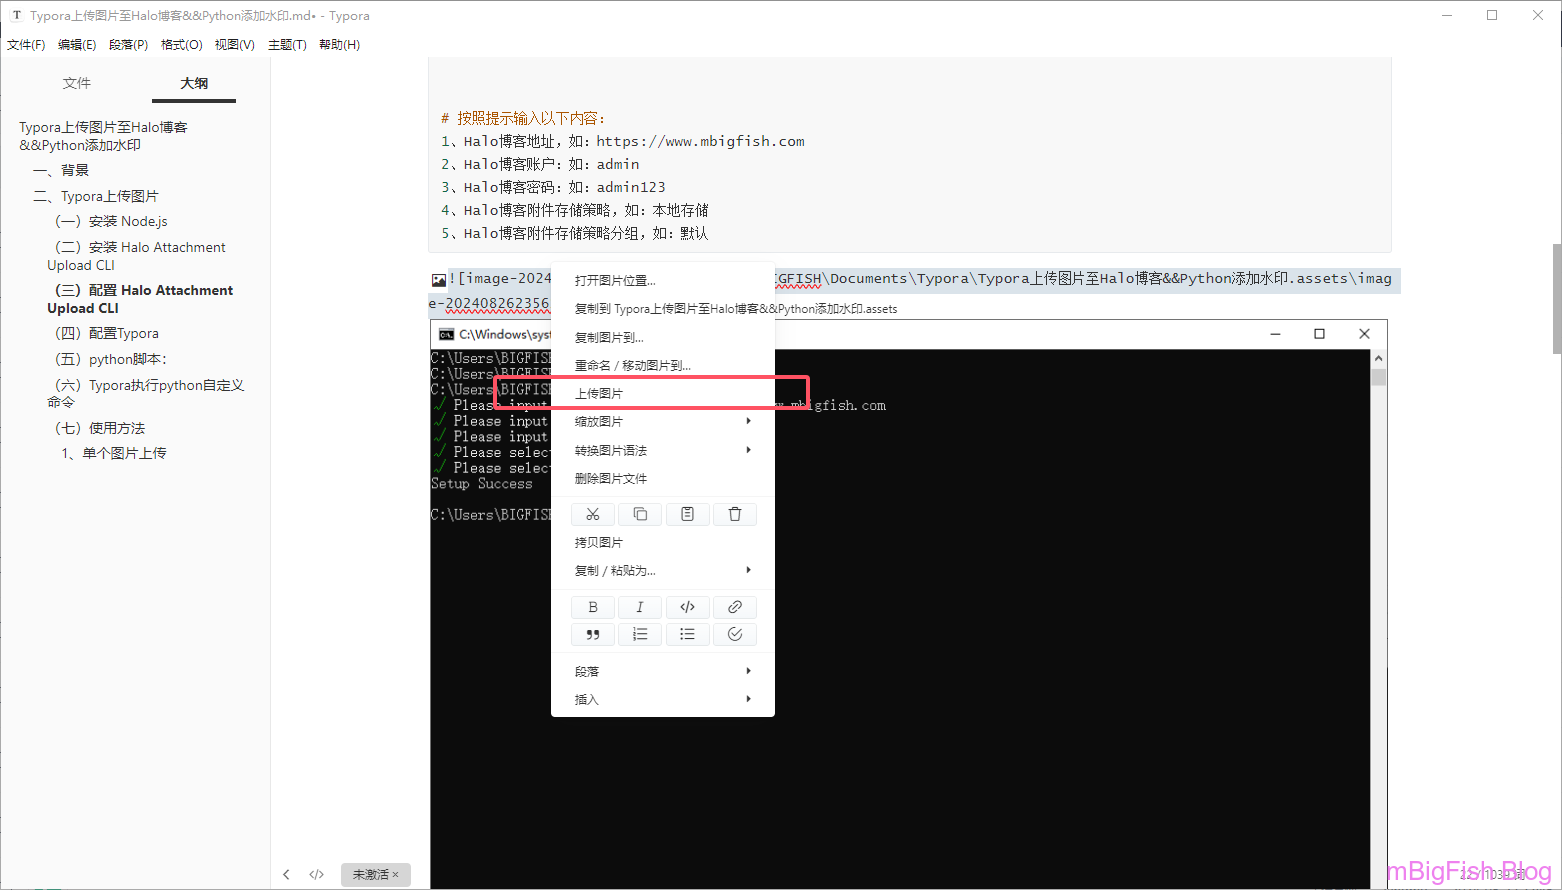Screen dimensions: 1562x890
Task: Insert task list check icon
Action: coord(735,634)
